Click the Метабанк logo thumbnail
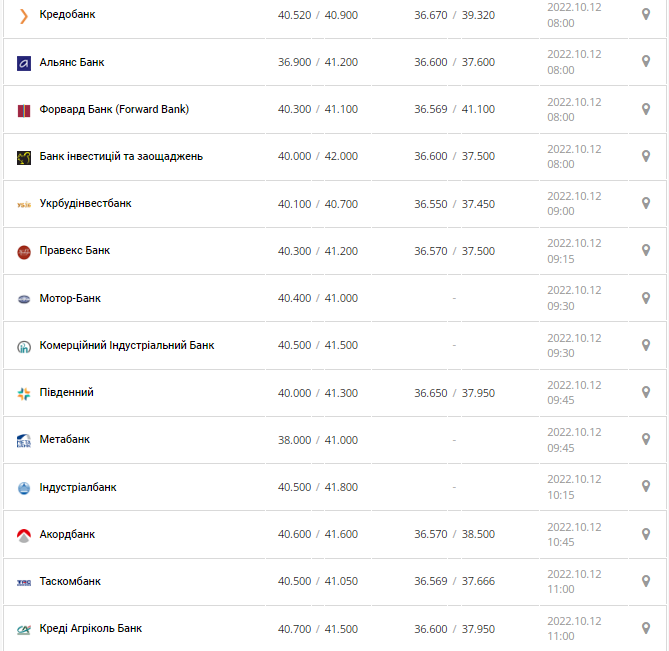 click(x=24, y=441)
